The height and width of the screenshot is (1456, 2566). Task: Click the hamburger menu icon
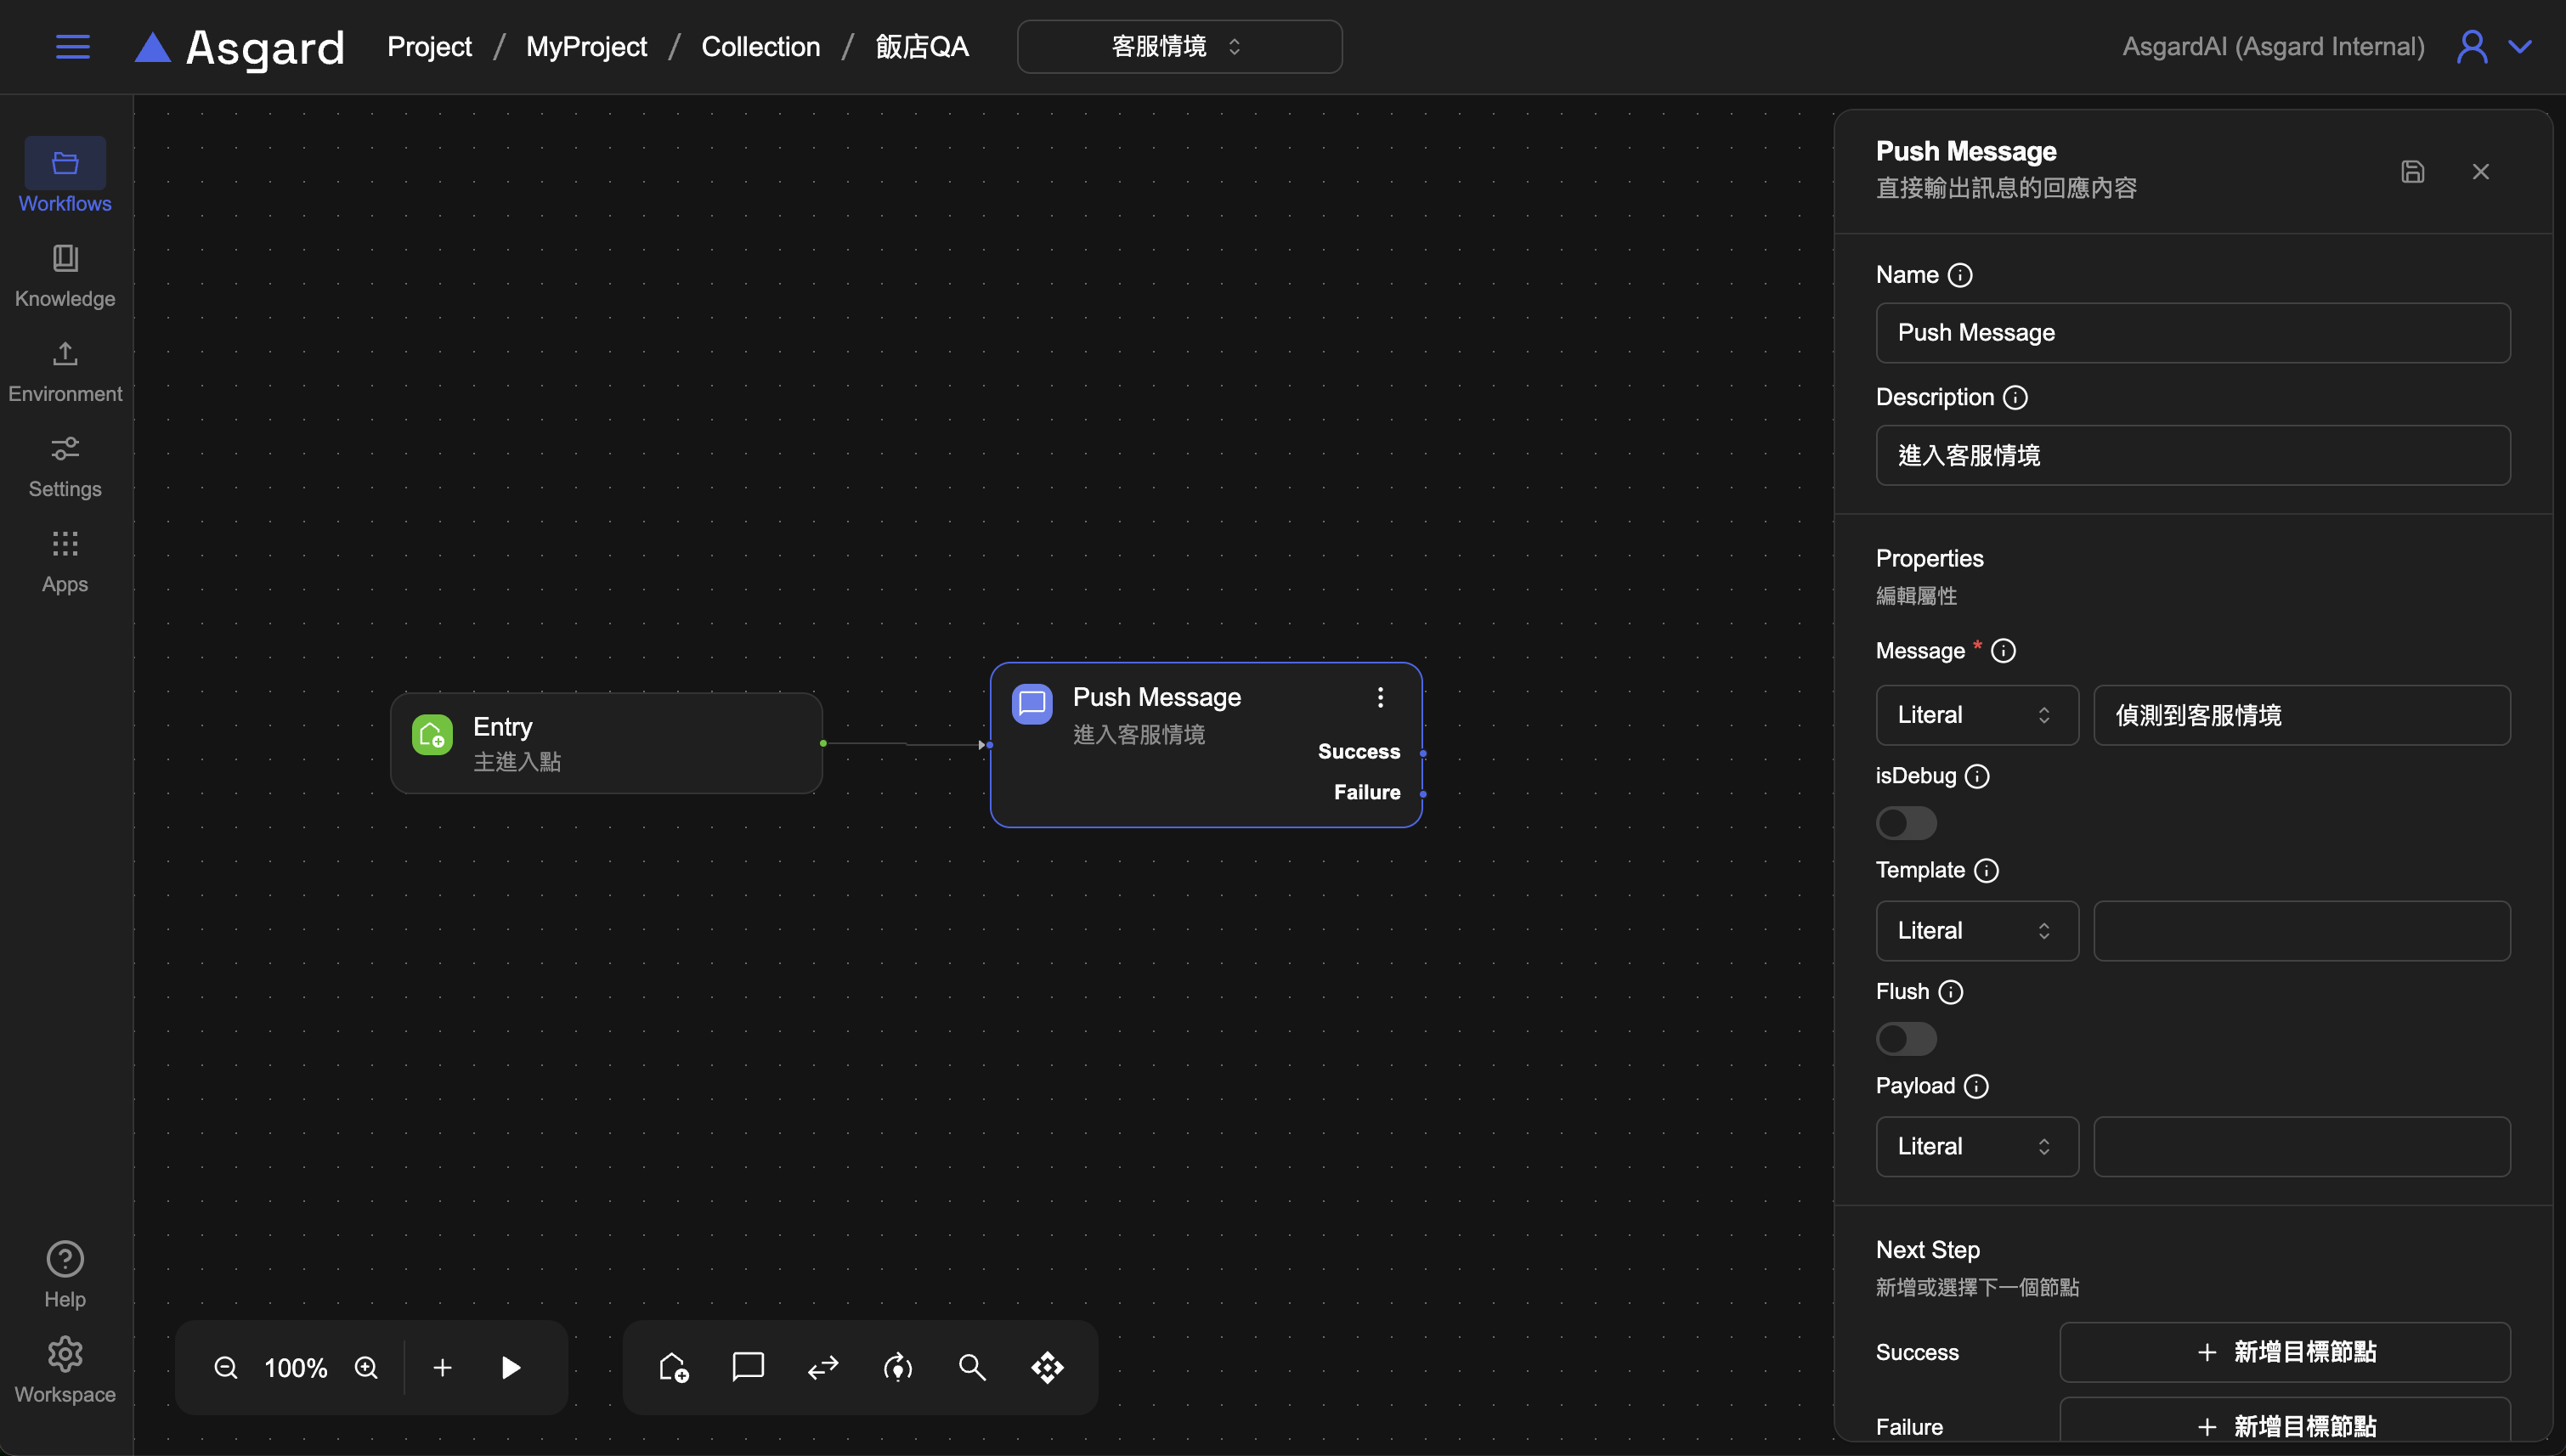[x=72, y=47]
